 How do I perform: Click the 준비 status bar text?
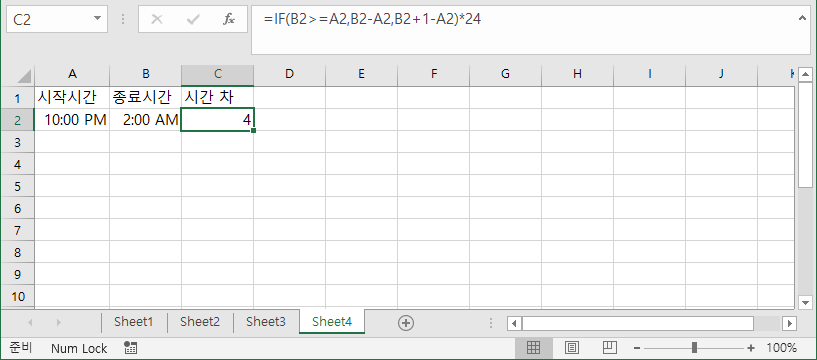(x=20, y=348)
